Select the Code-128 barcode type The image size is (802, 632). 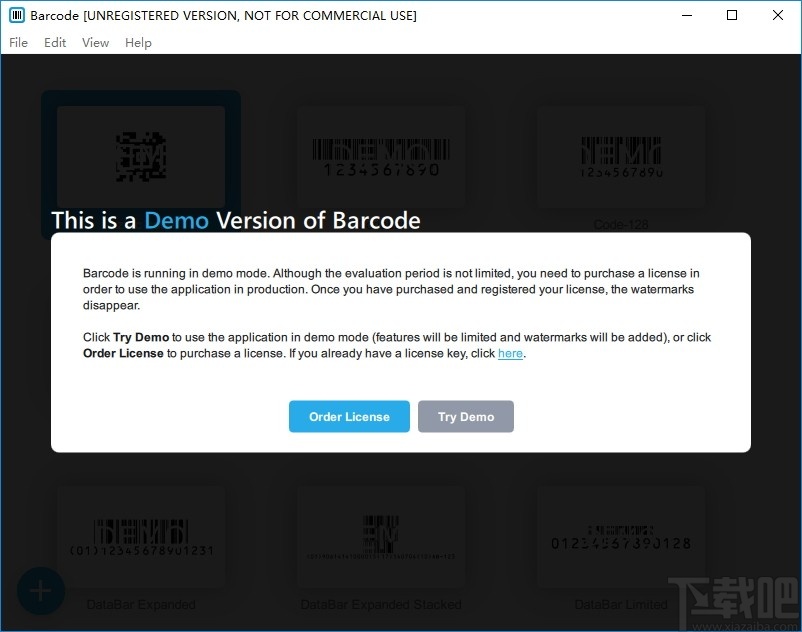pos(621,155)
